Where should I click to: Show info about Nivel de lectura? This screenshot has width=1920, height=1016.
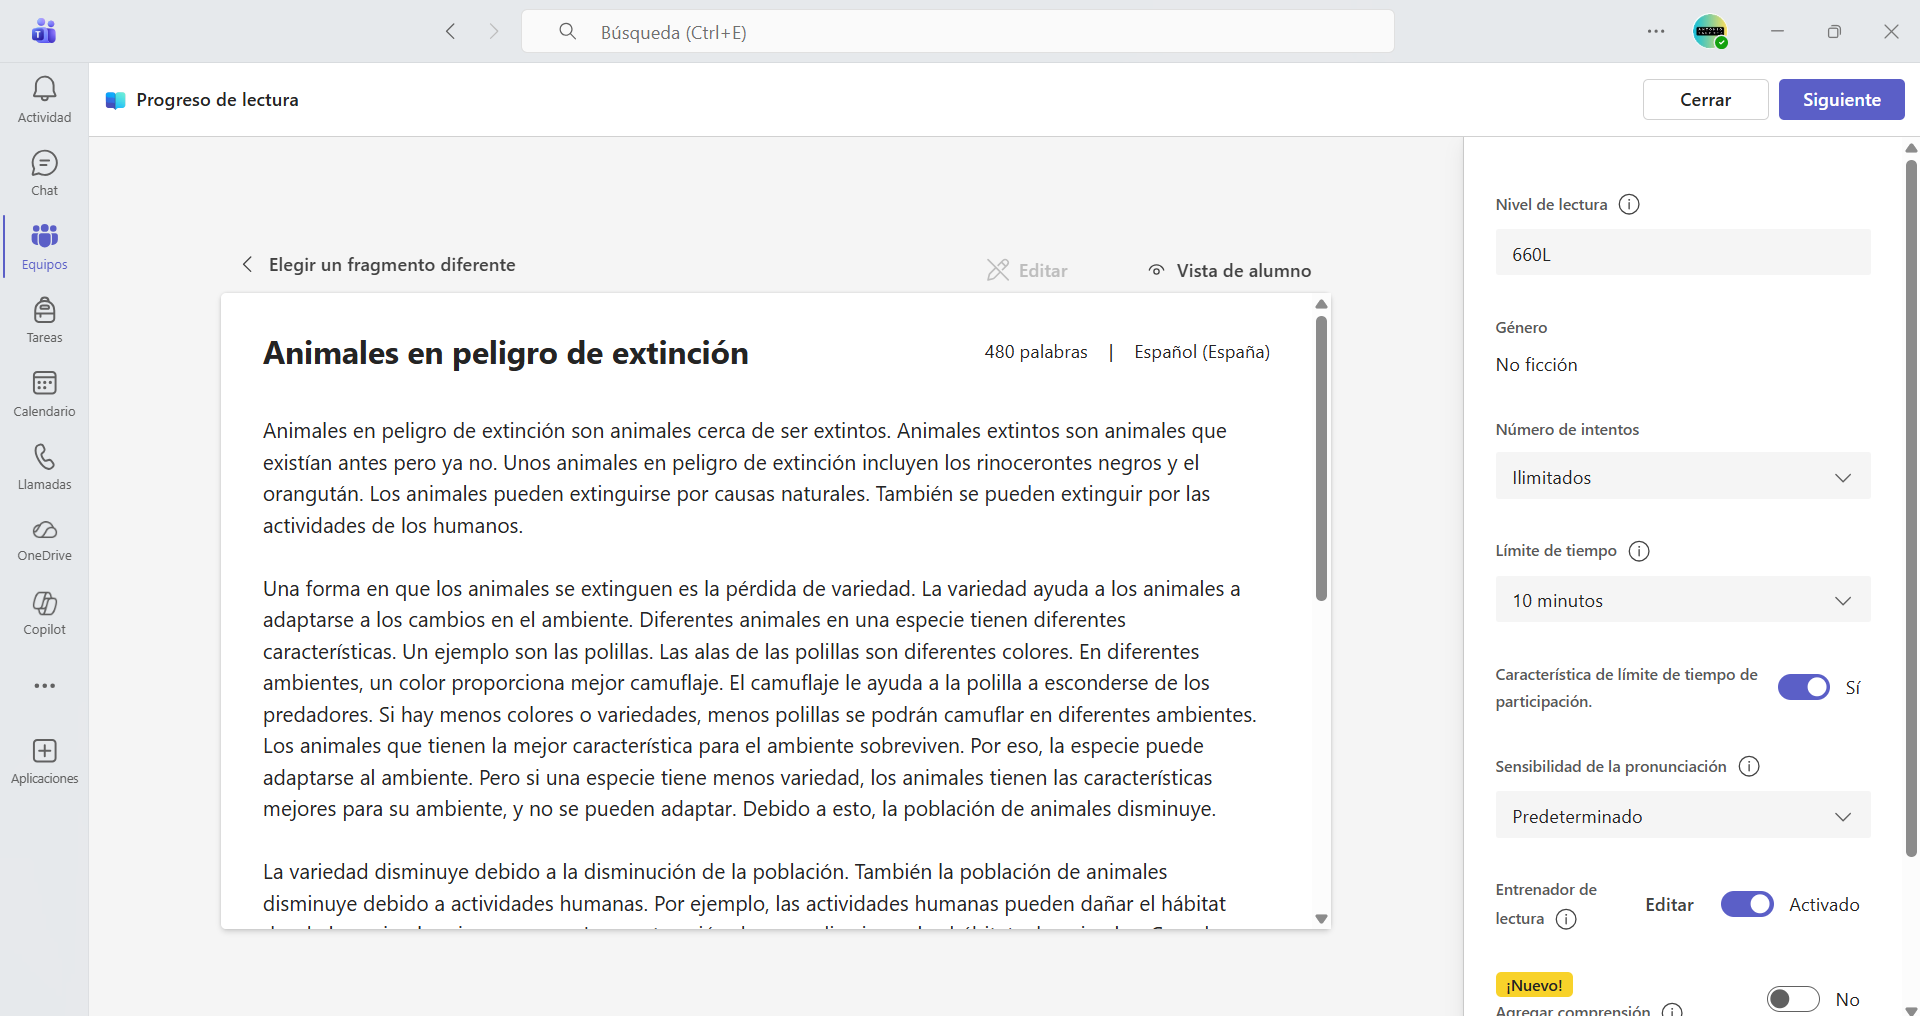tap(1629, 204)
